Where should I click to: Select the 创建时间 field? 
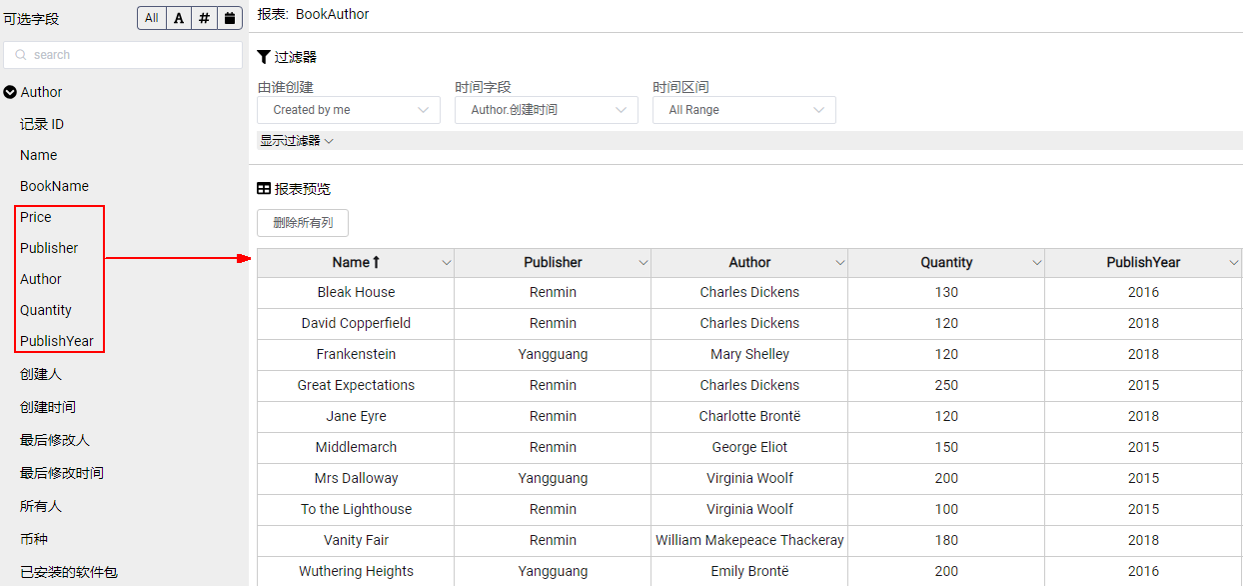[x=48, y=407]
